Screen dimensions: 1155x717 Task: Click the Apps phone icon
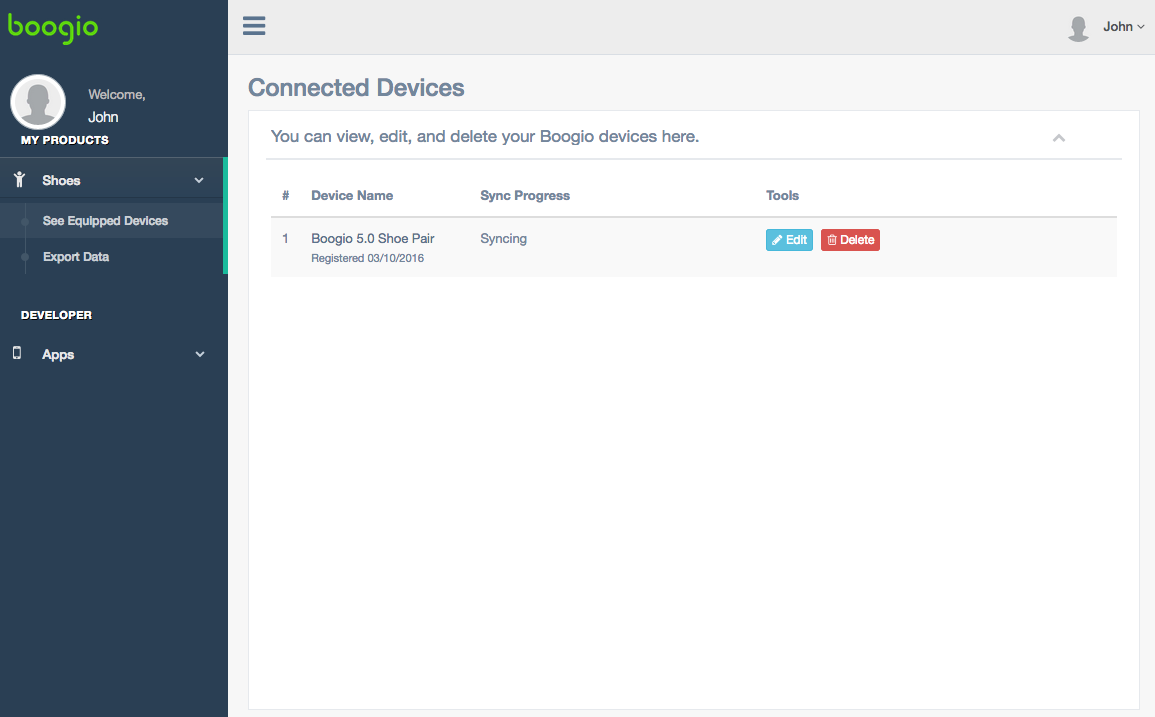coord(17,353)
